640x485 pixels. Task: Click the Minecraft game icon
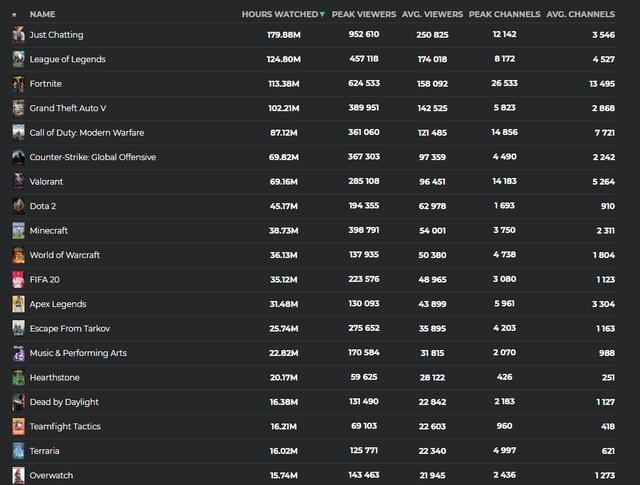(18, 231)
